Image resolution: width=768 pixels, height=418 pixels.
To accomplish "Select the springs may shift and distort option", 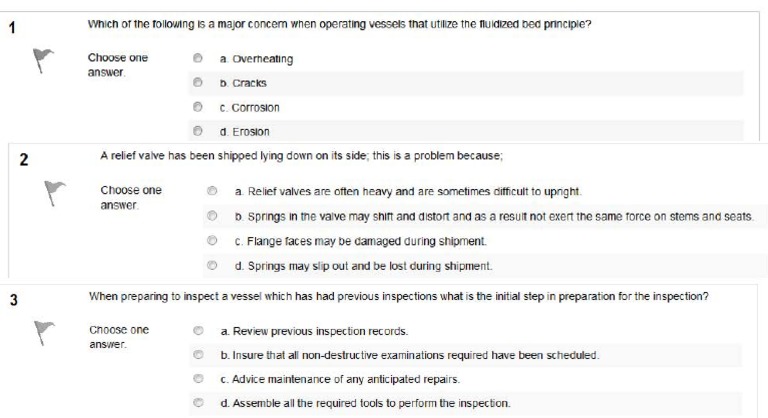I will coord(212,216).
